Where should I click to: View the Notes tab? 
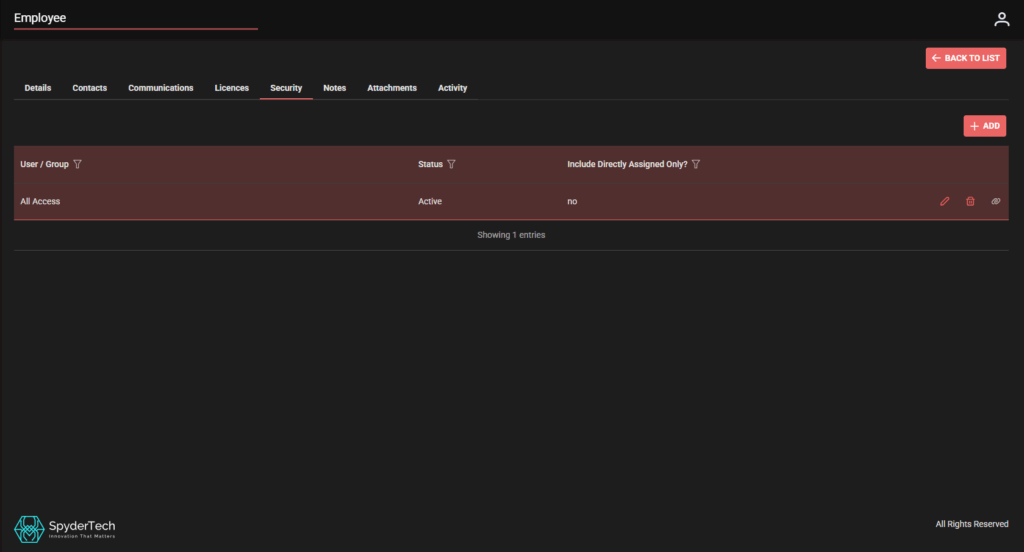[x=335, y=88]
